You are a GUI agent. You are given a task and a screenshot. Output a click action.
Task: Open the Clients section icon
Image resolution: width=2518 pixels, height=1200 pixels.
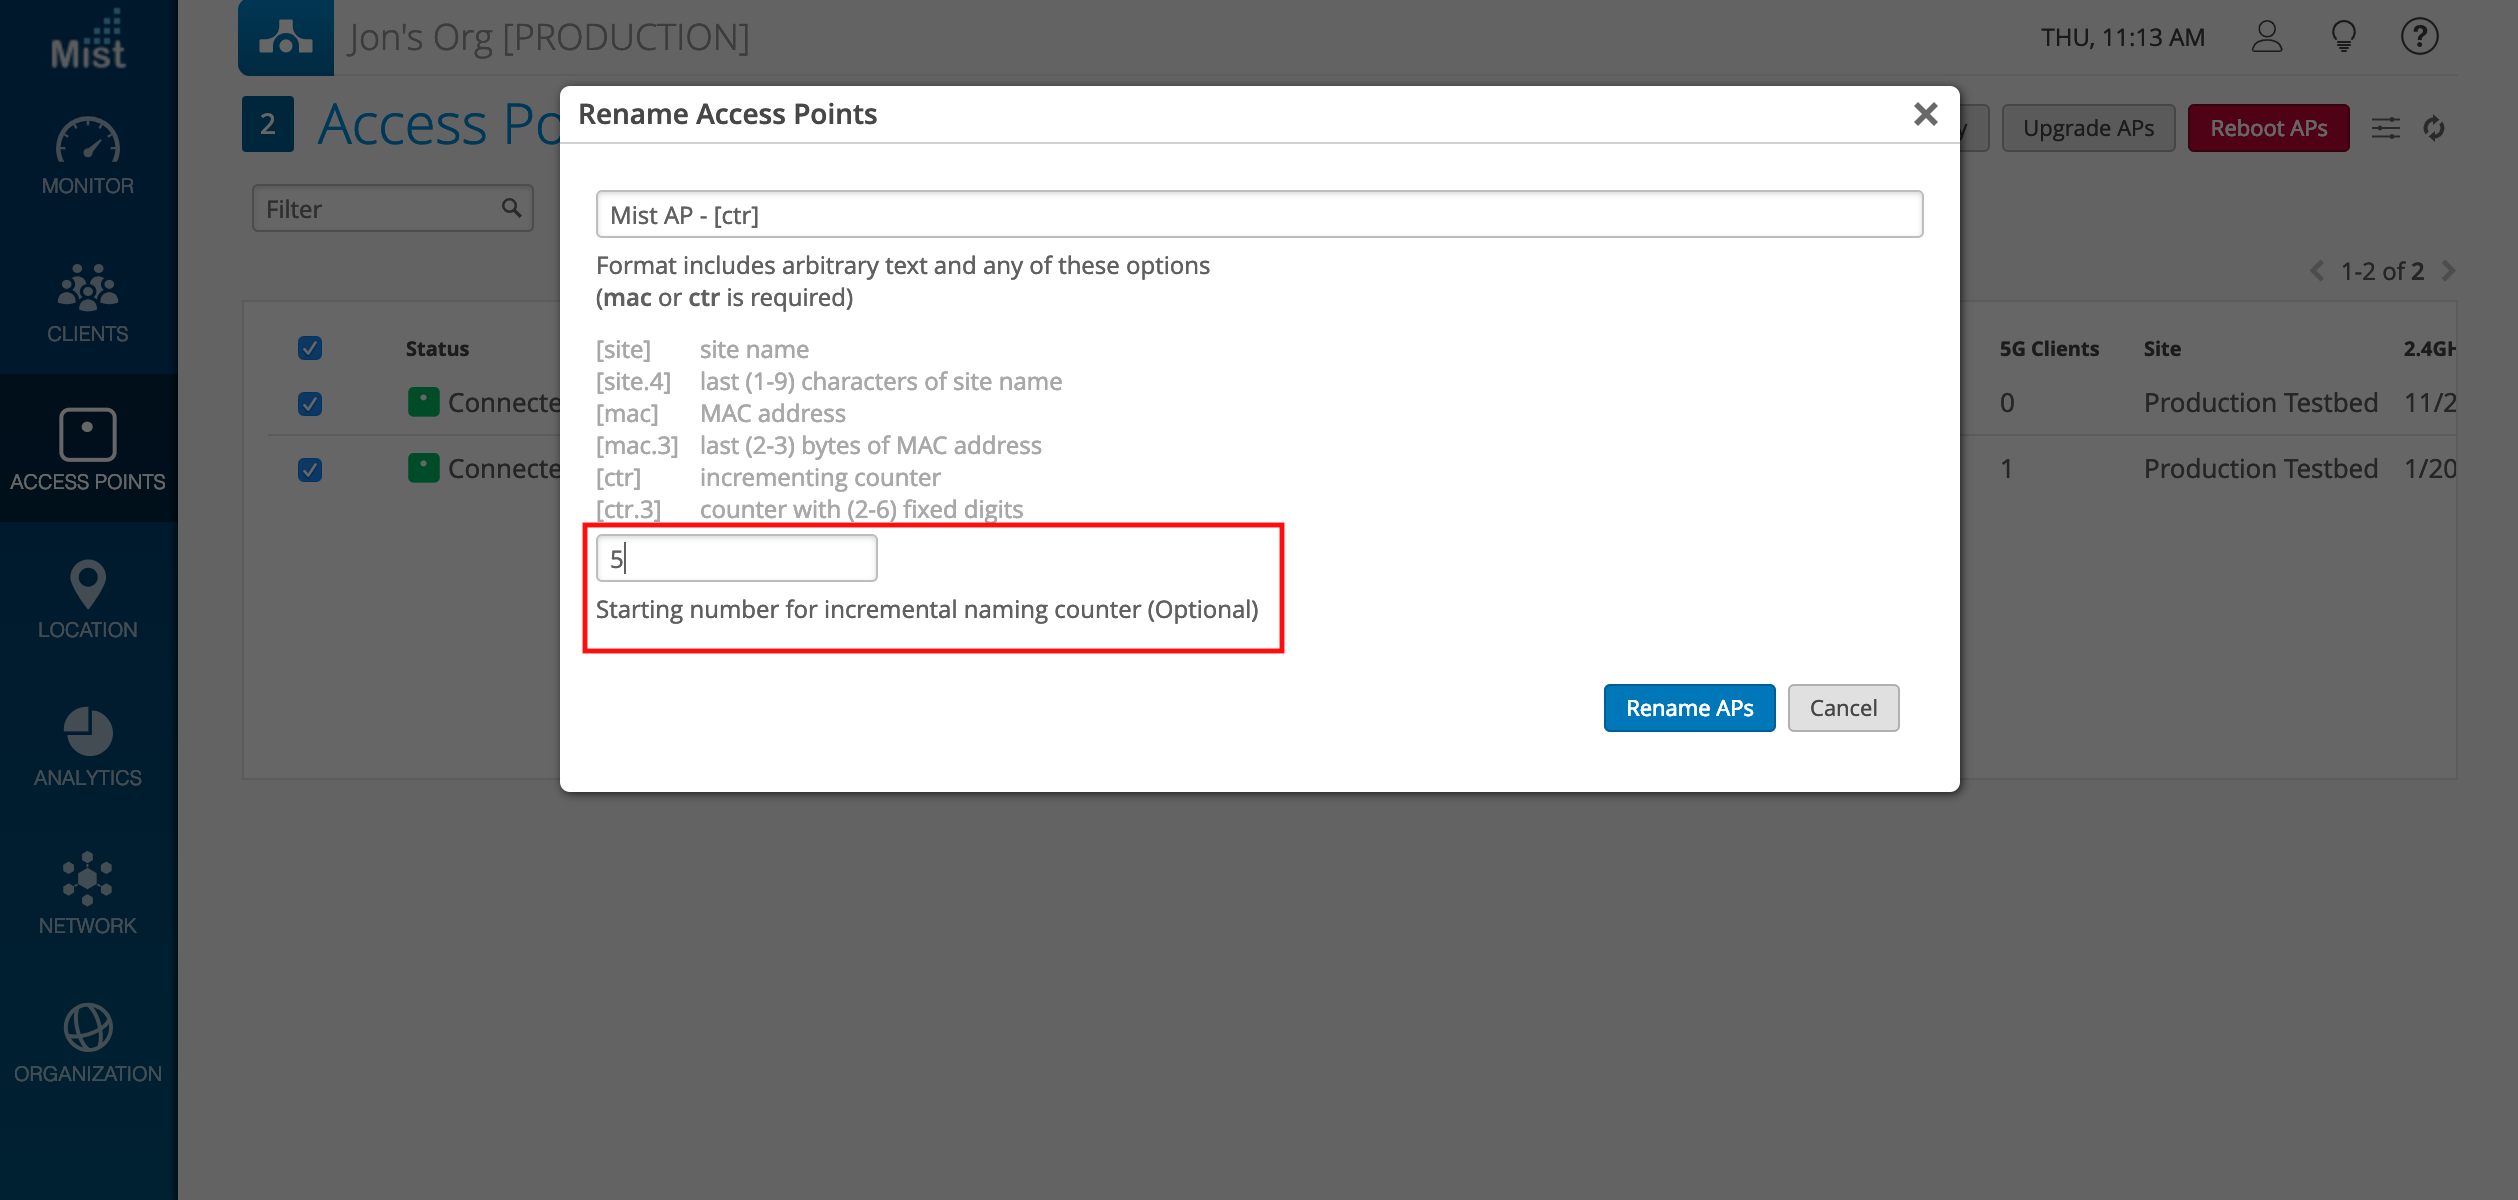click(x=88, y=288)
